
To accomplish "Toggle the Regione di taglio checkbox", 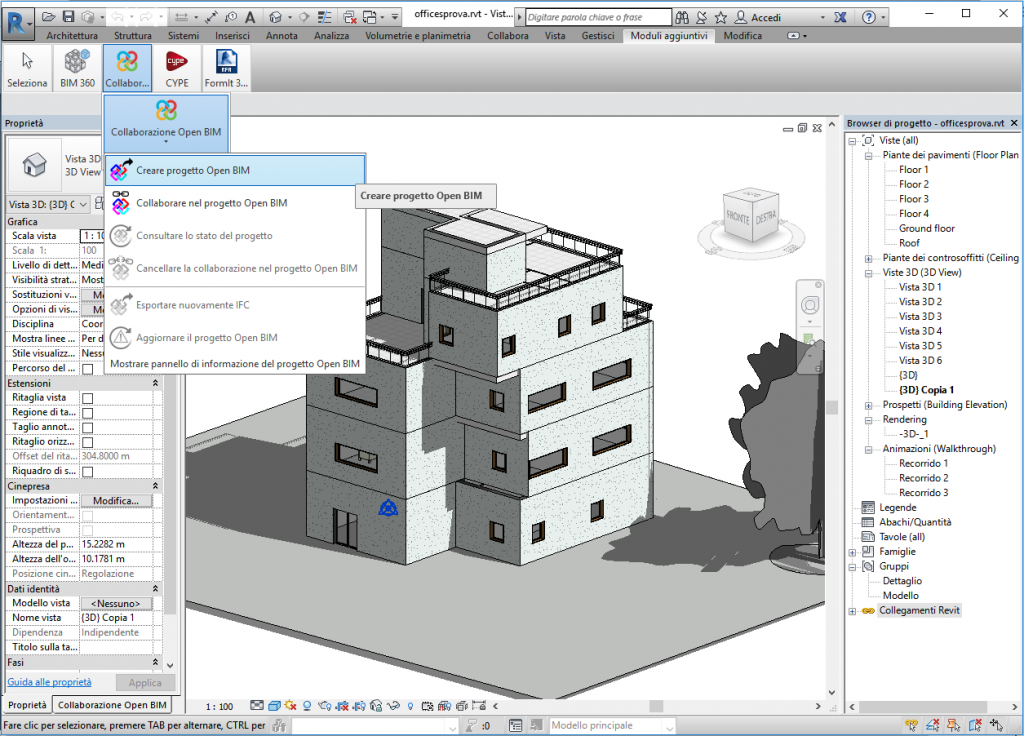I will point(87,412).
